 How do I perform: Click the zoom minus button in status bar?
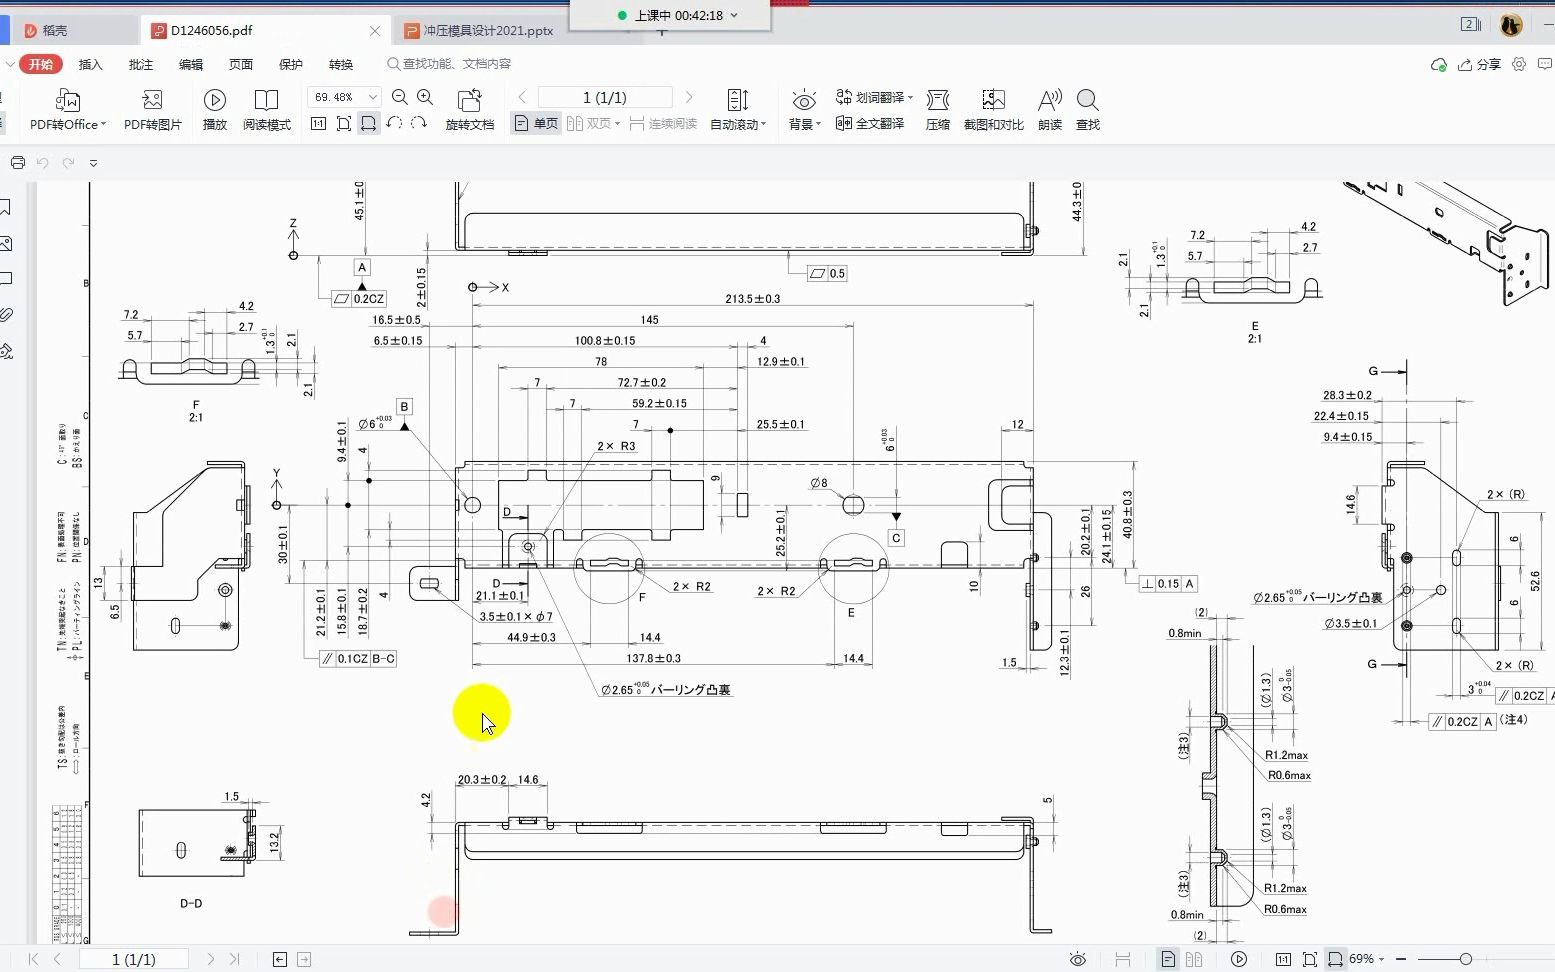[1401, 959]
